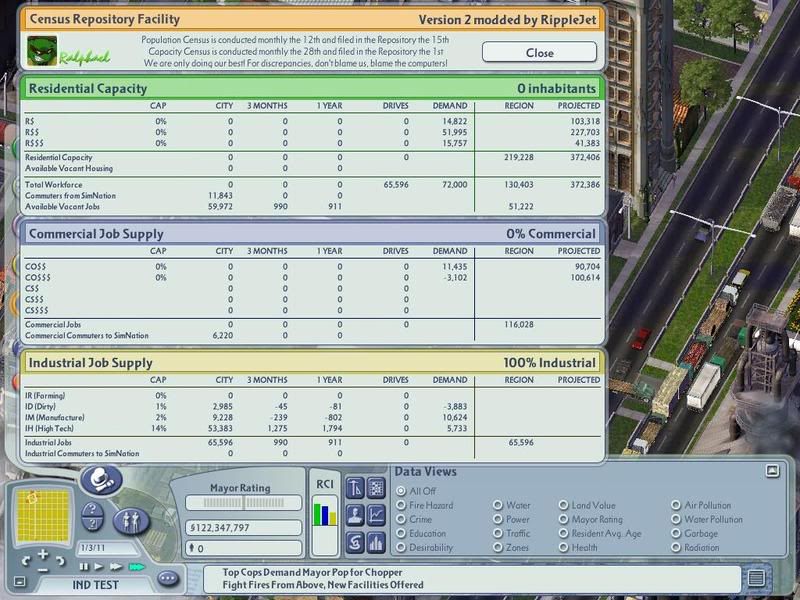Open the Advisors bust icon

tap(355, 515)
